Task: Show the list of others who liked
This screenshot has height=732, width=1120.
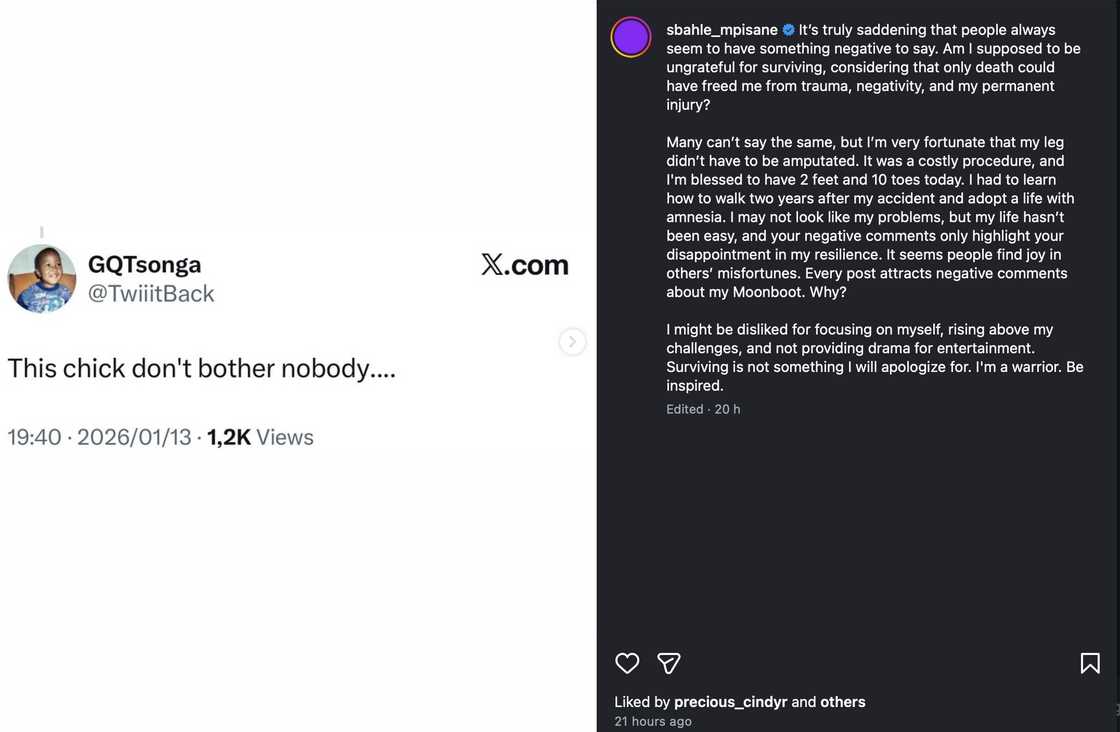Action: (843, 702)
